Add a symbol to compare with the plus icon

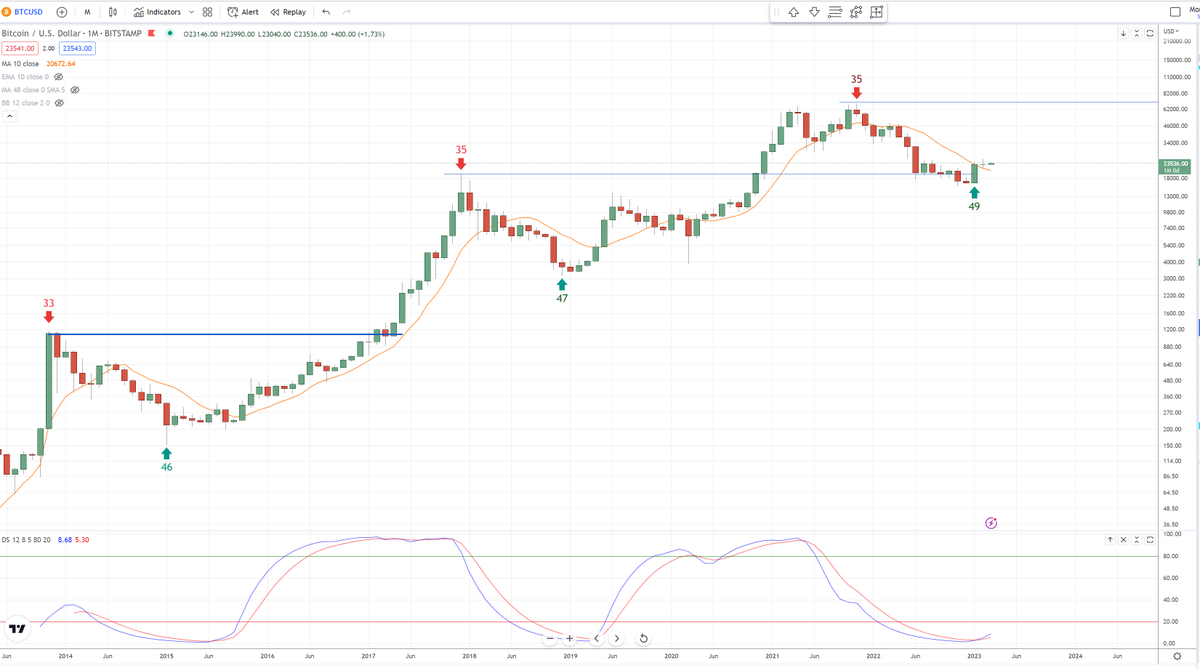pyautogui.click(x=62, y=12)
